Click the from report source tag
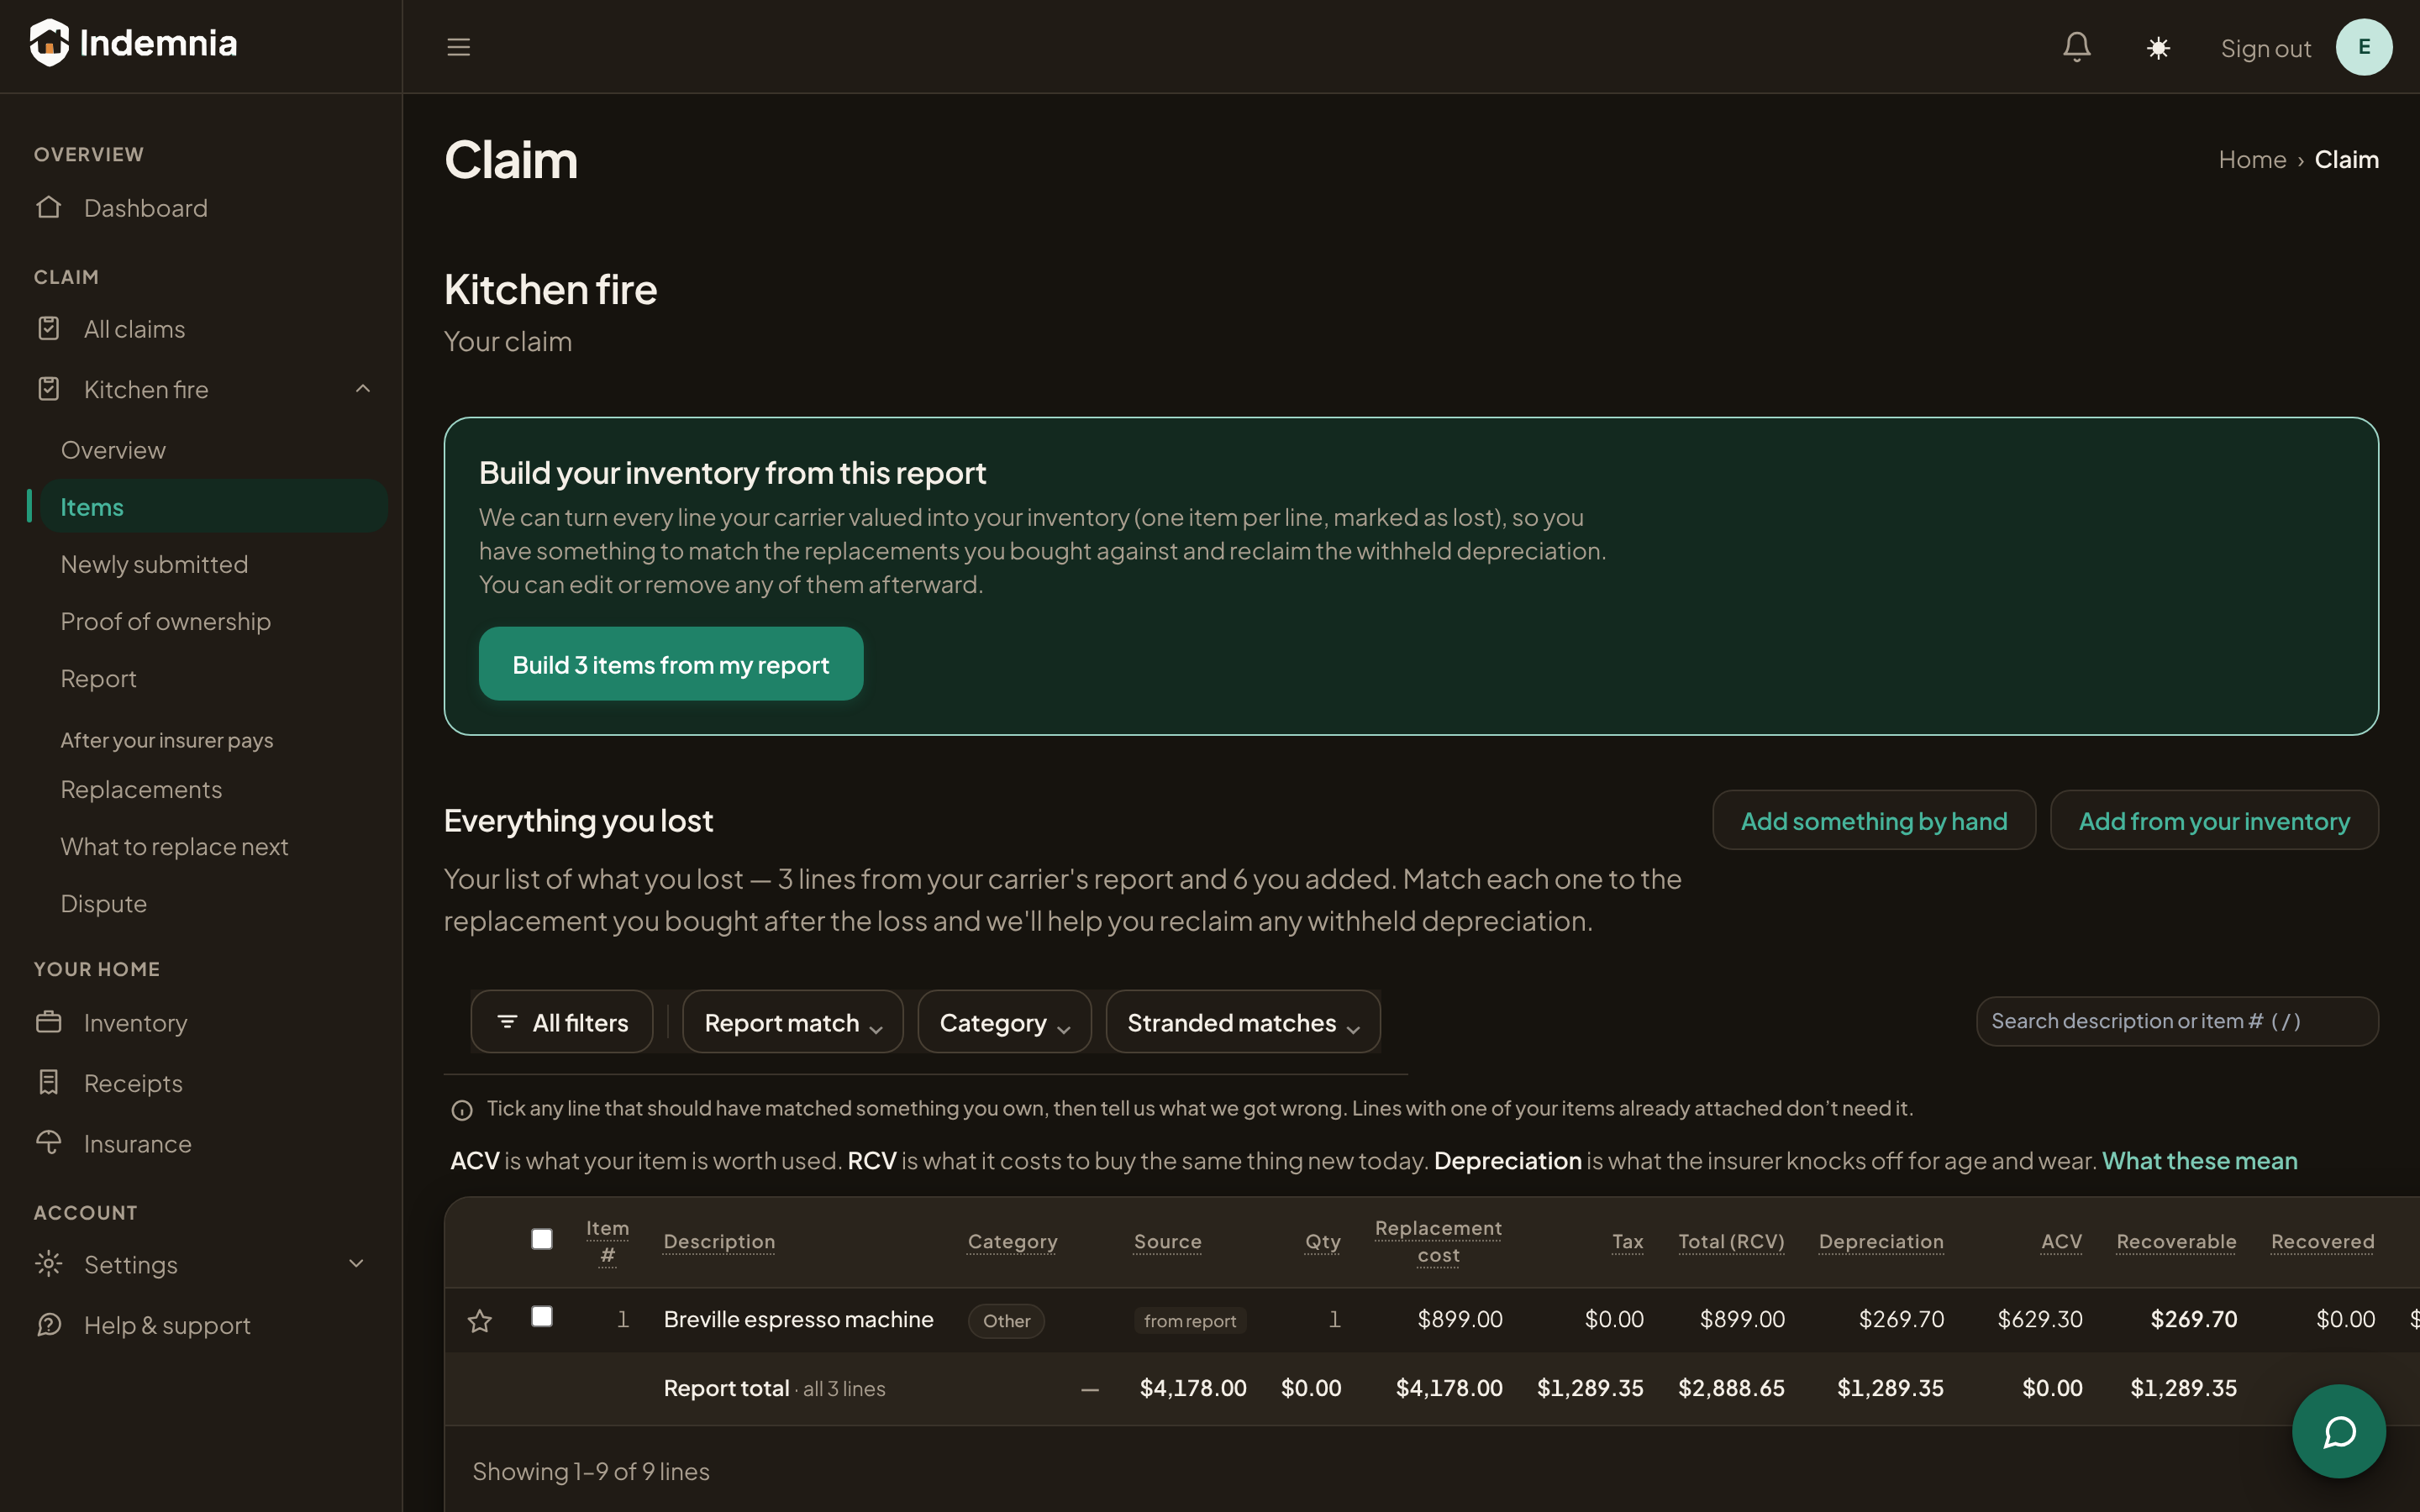This screenshot has height=1512, width=2420. click(x=1190, y=1321)
